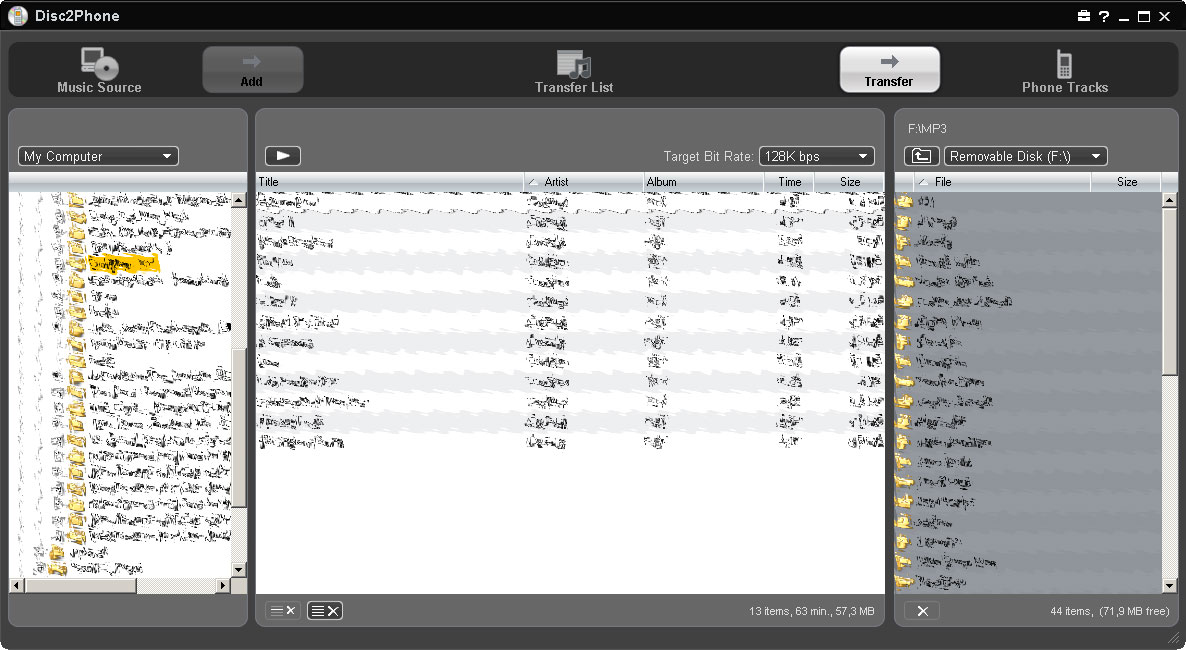Open the Phone Tracks section

(1064, 71)
